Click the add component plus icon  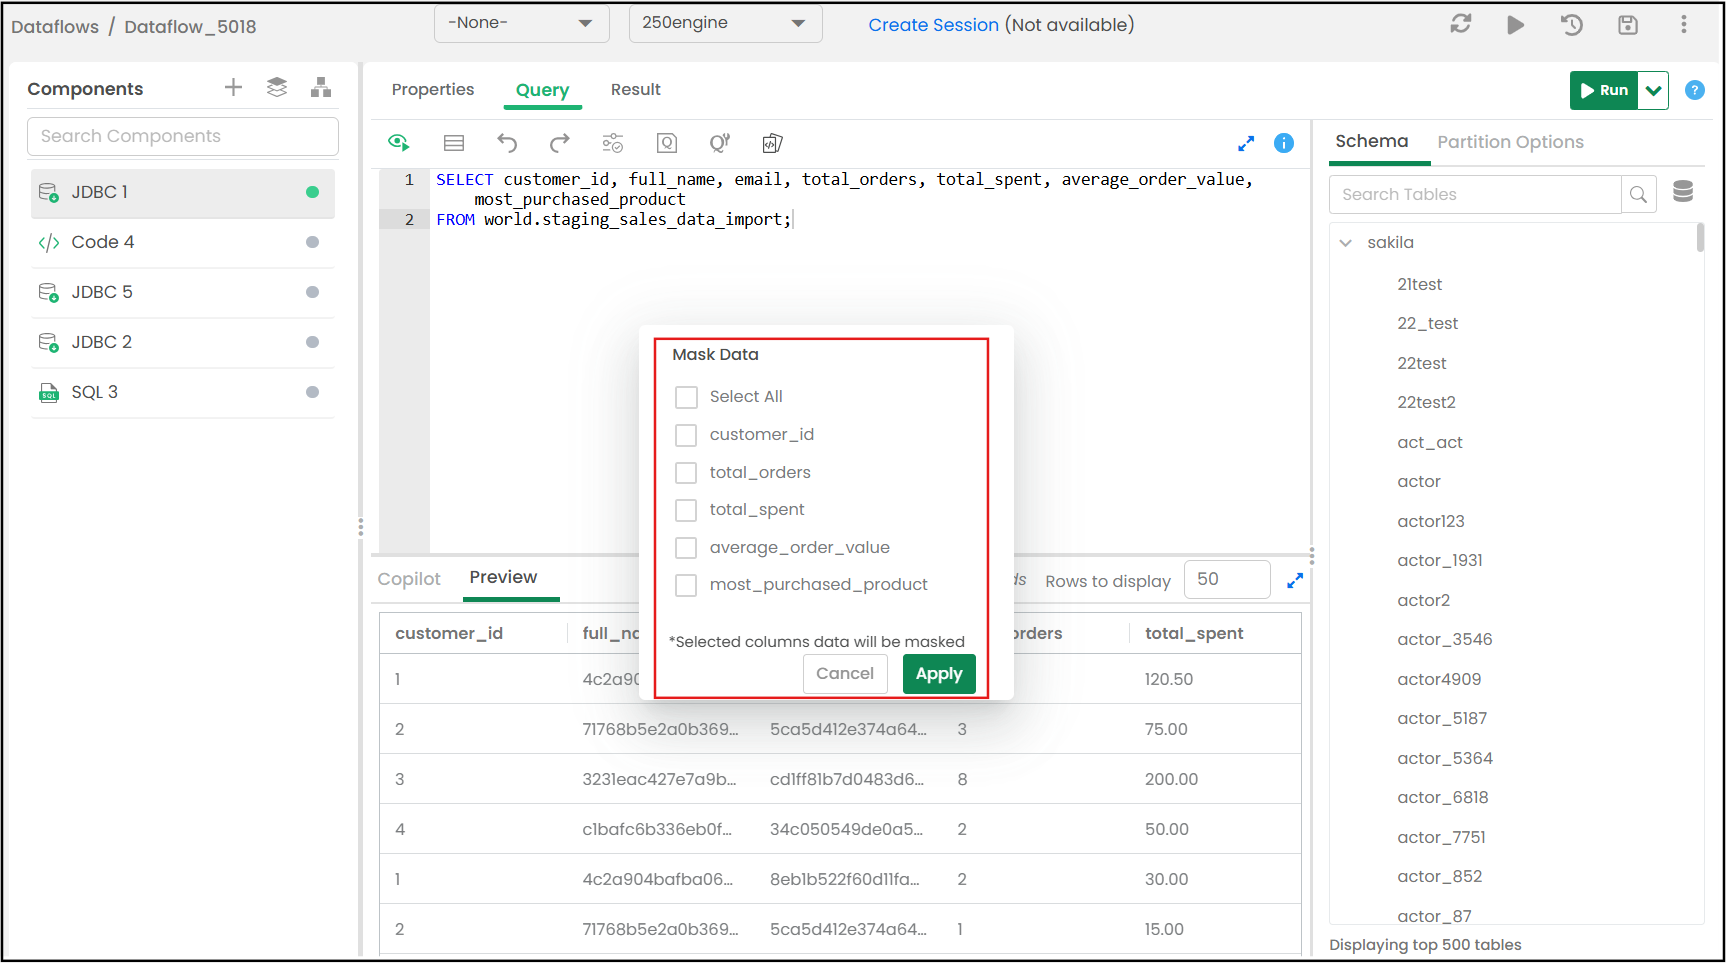point(233,88)
